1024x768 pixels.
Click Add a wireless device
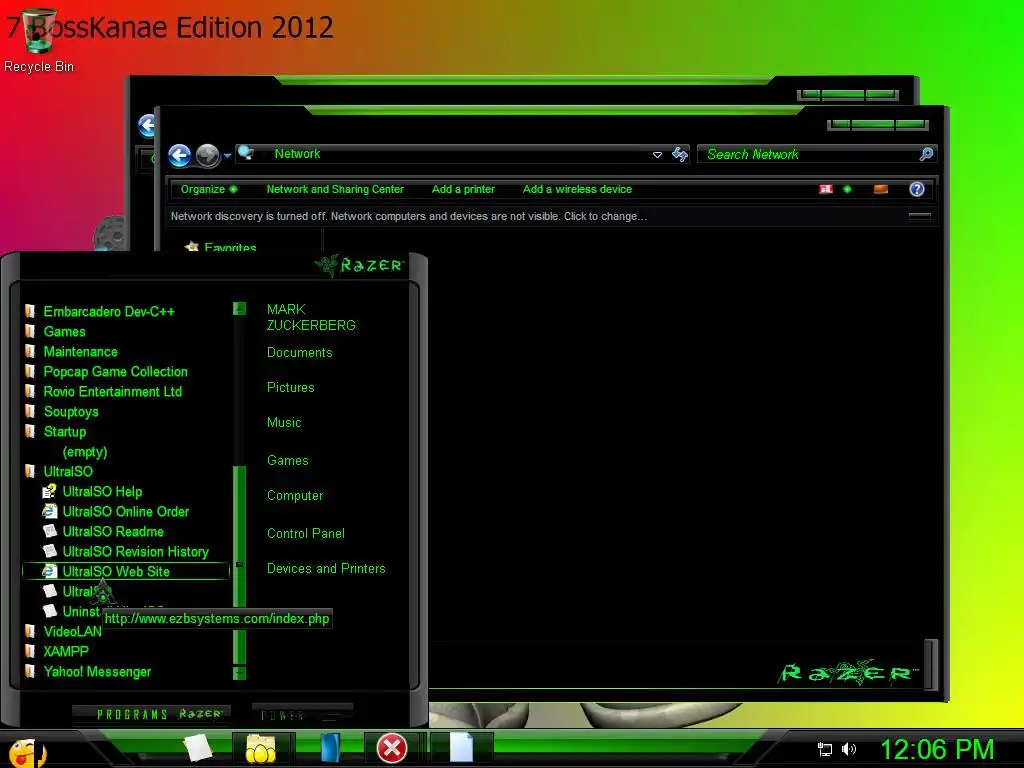[x=577, y=189]
